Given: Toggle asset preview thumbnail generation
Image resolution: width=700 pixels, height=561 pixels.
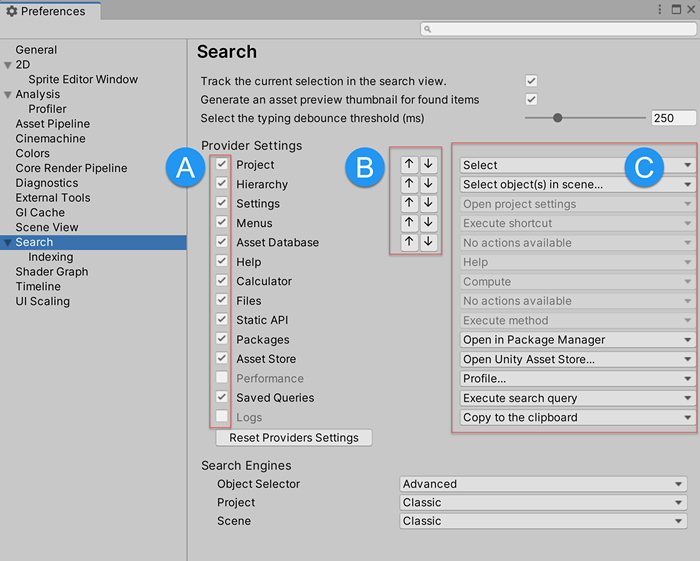Looking at the screenshot, I should (531, 99).
